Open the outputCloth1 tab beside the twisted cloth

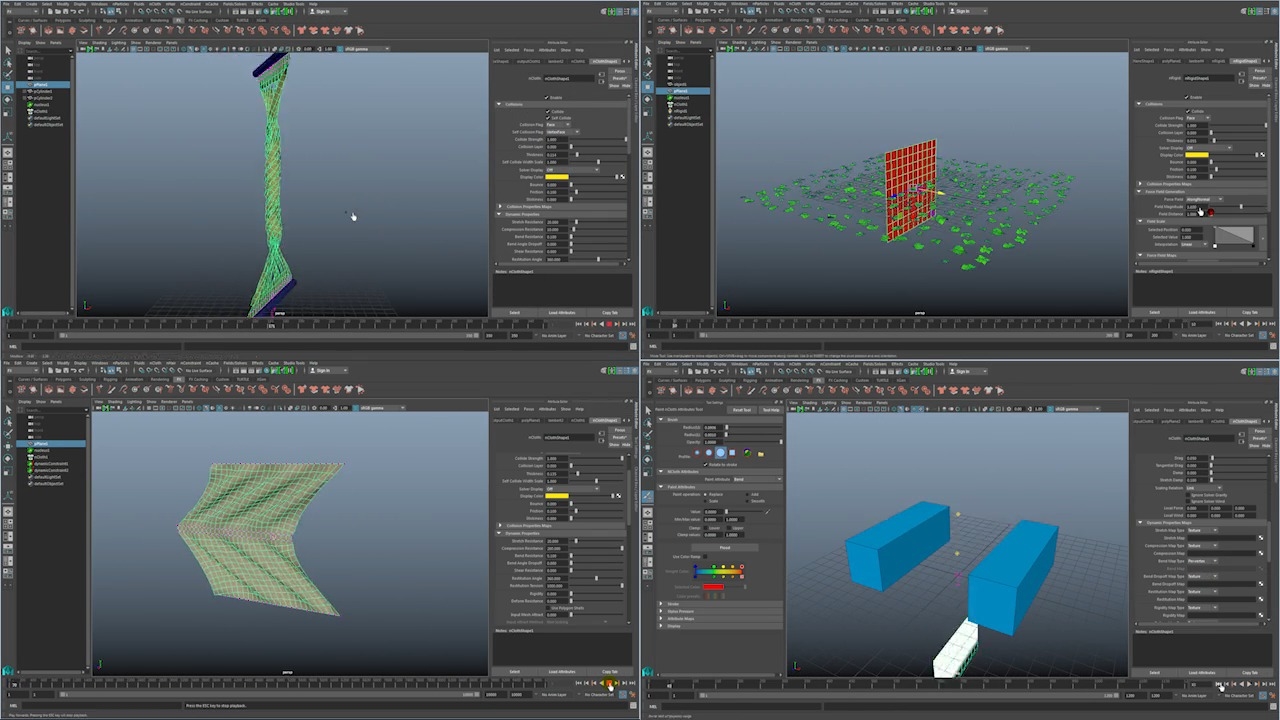click(528, 61)
